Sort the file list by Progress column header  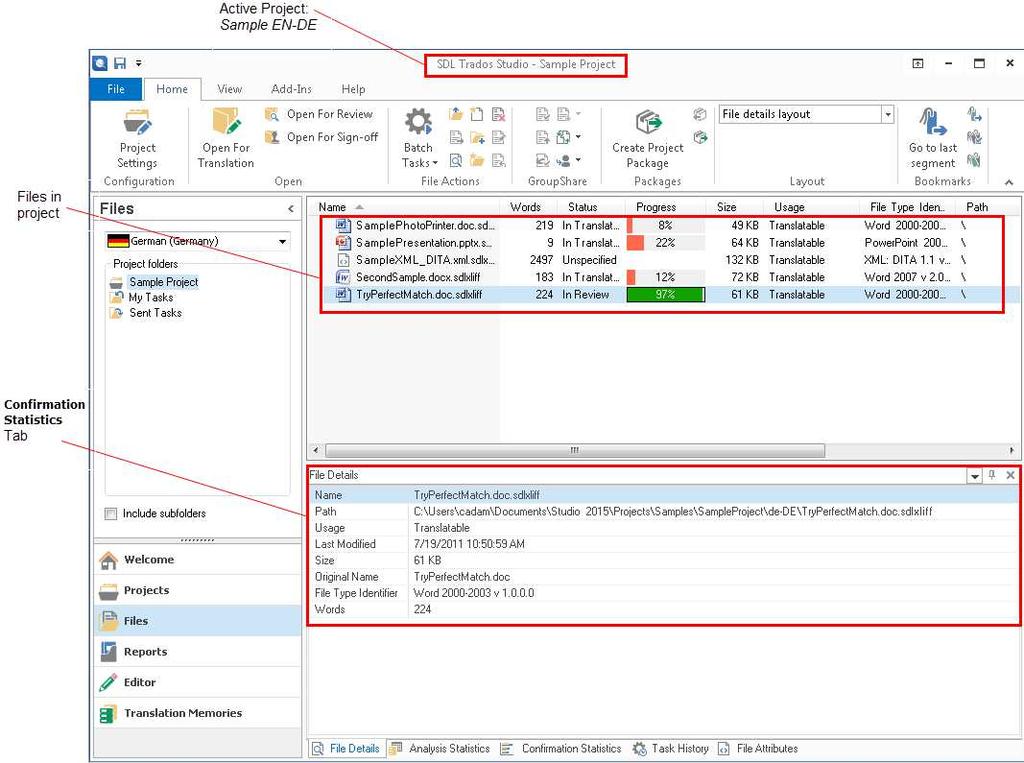(x=666, y=207)
